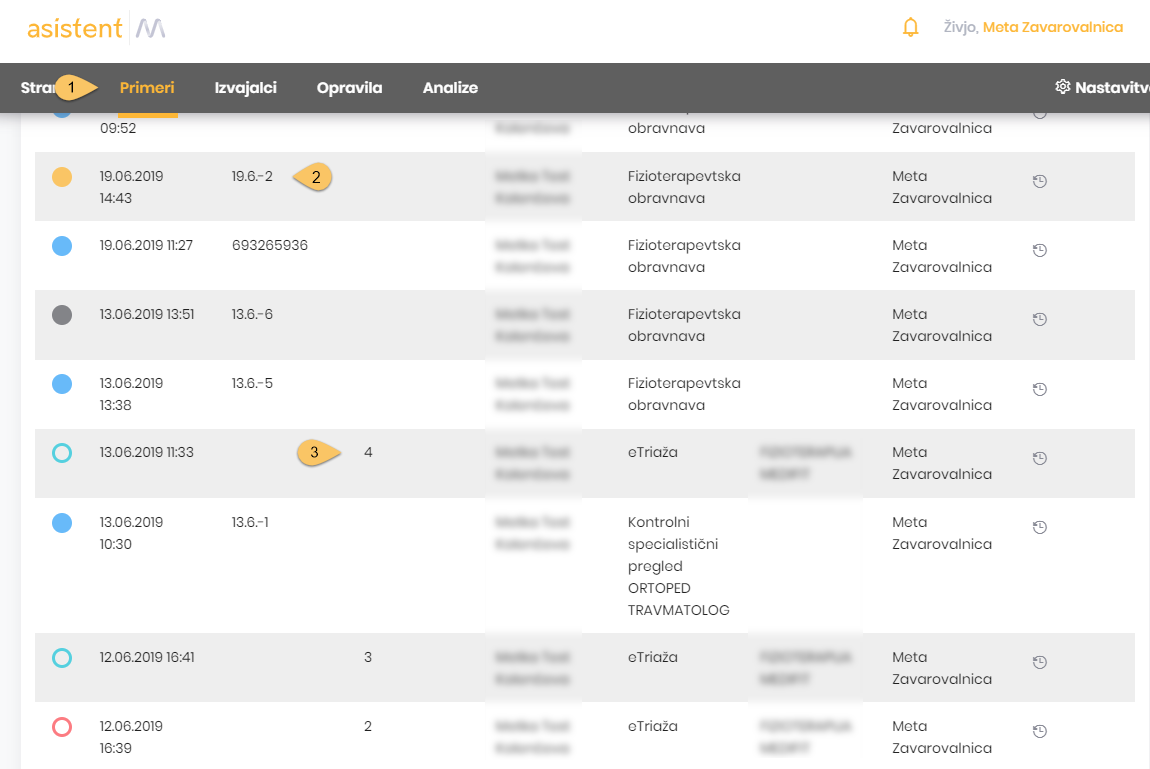Go to the Opravila tab

[x=349, y=88]
